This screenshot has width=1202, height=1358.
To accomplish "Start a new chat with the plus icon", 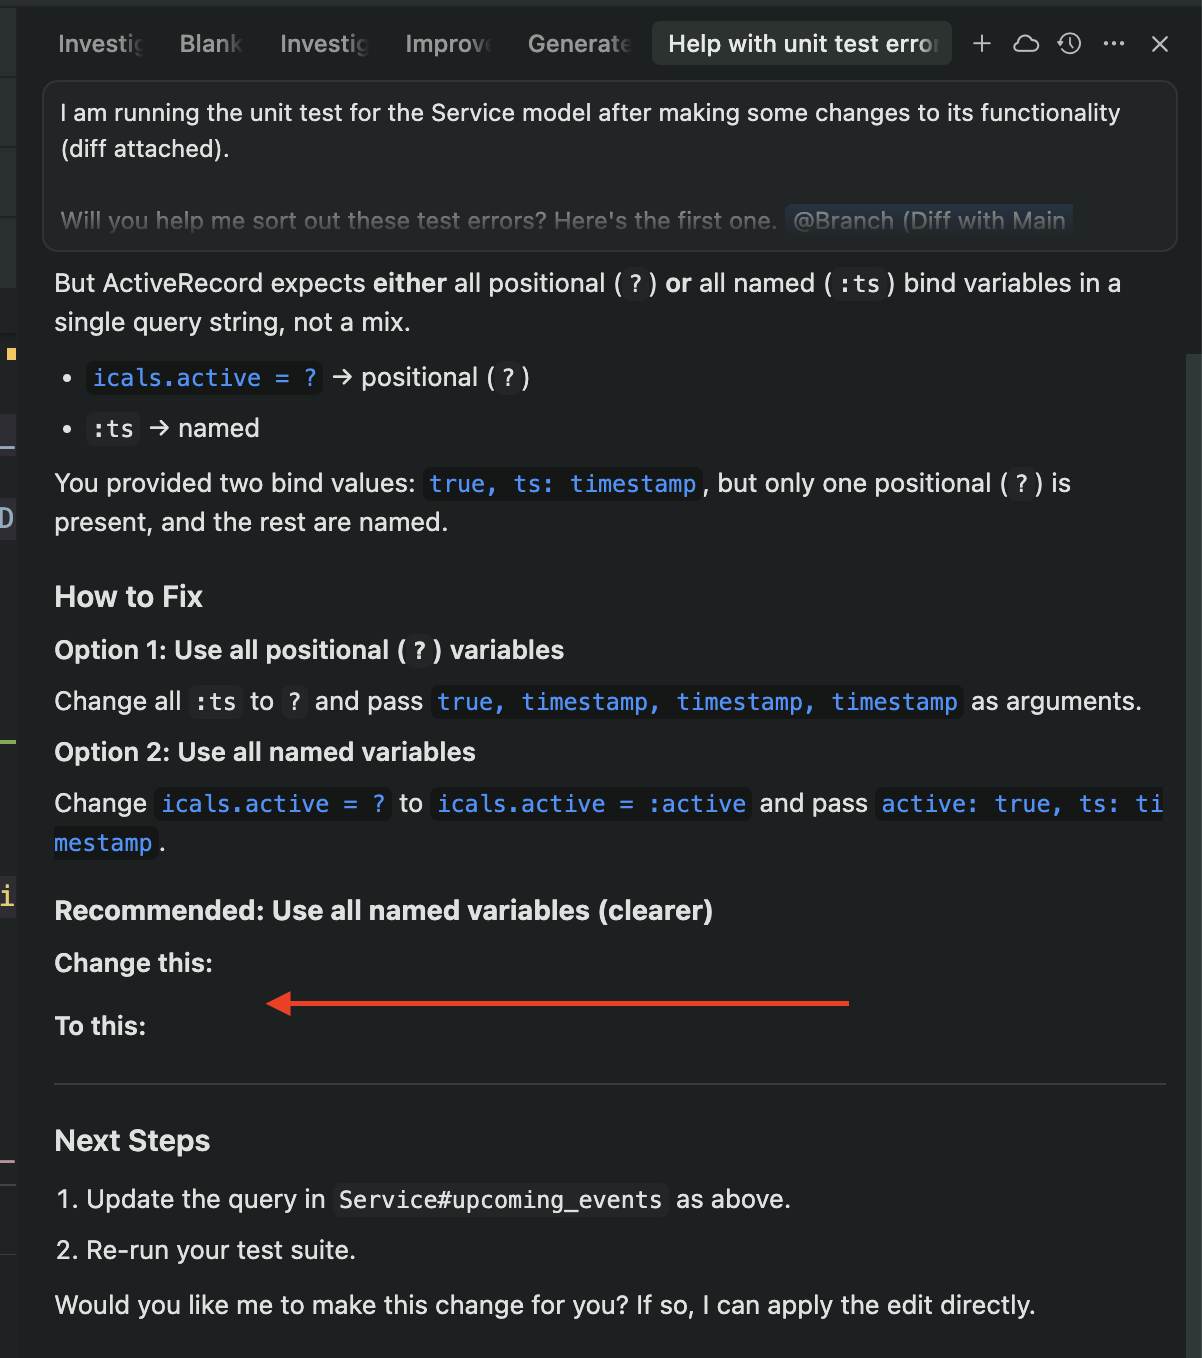I will (982, 43).
